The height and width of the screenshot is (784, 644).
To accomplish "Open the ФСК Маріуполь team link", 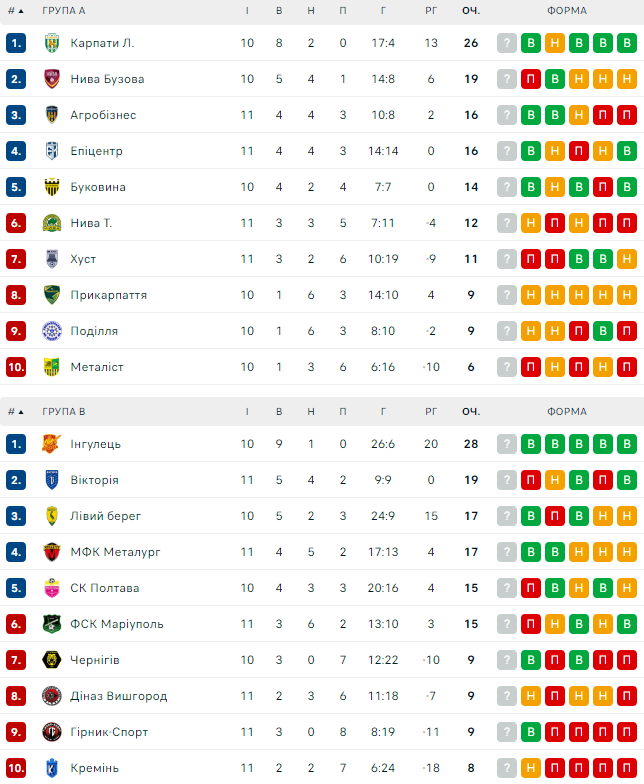I will (x=117, y=624).
